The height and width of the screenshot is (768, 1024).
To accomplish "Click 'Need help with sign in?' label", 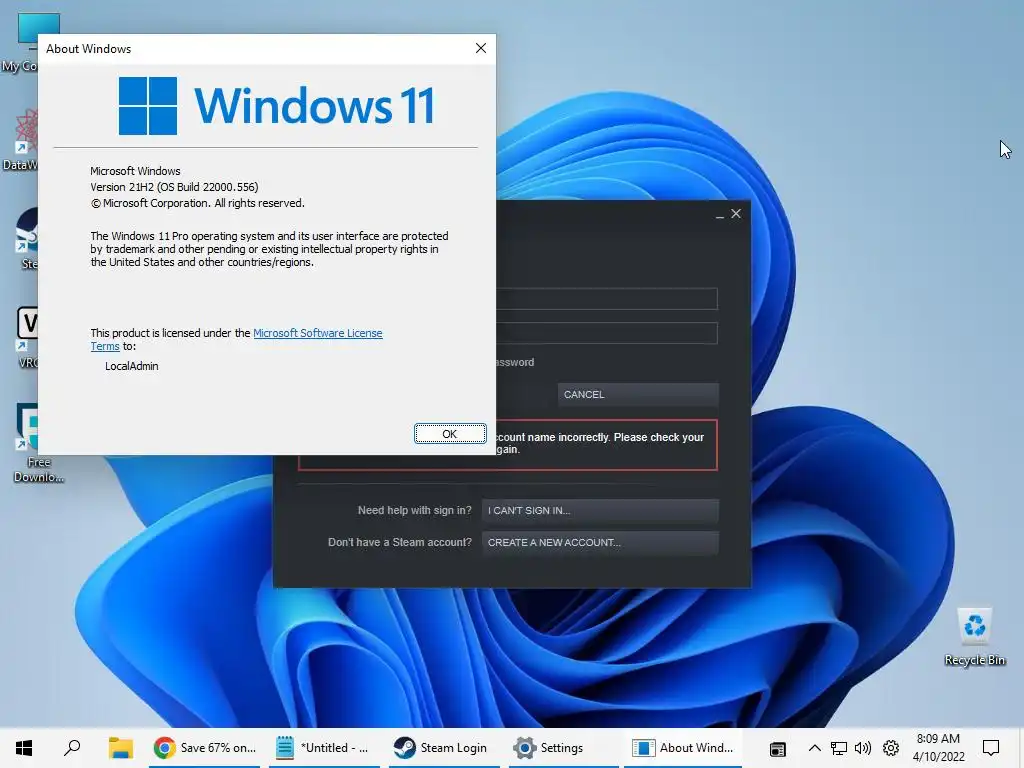I will coord(414,511).
